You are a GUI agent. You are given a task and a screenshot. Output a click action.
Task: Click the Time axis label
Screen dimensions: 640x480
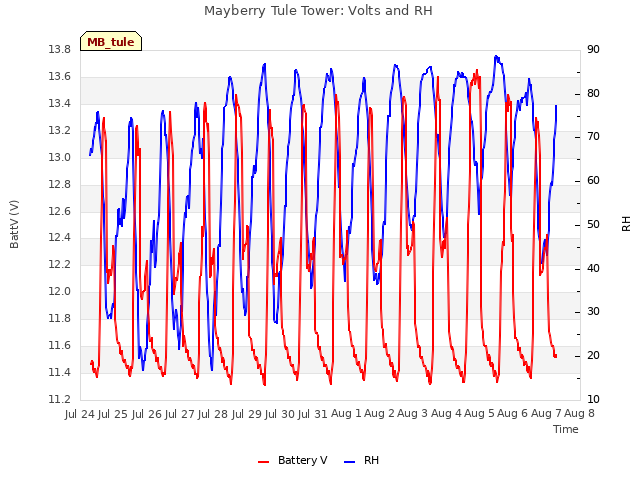tap(566, 429)
